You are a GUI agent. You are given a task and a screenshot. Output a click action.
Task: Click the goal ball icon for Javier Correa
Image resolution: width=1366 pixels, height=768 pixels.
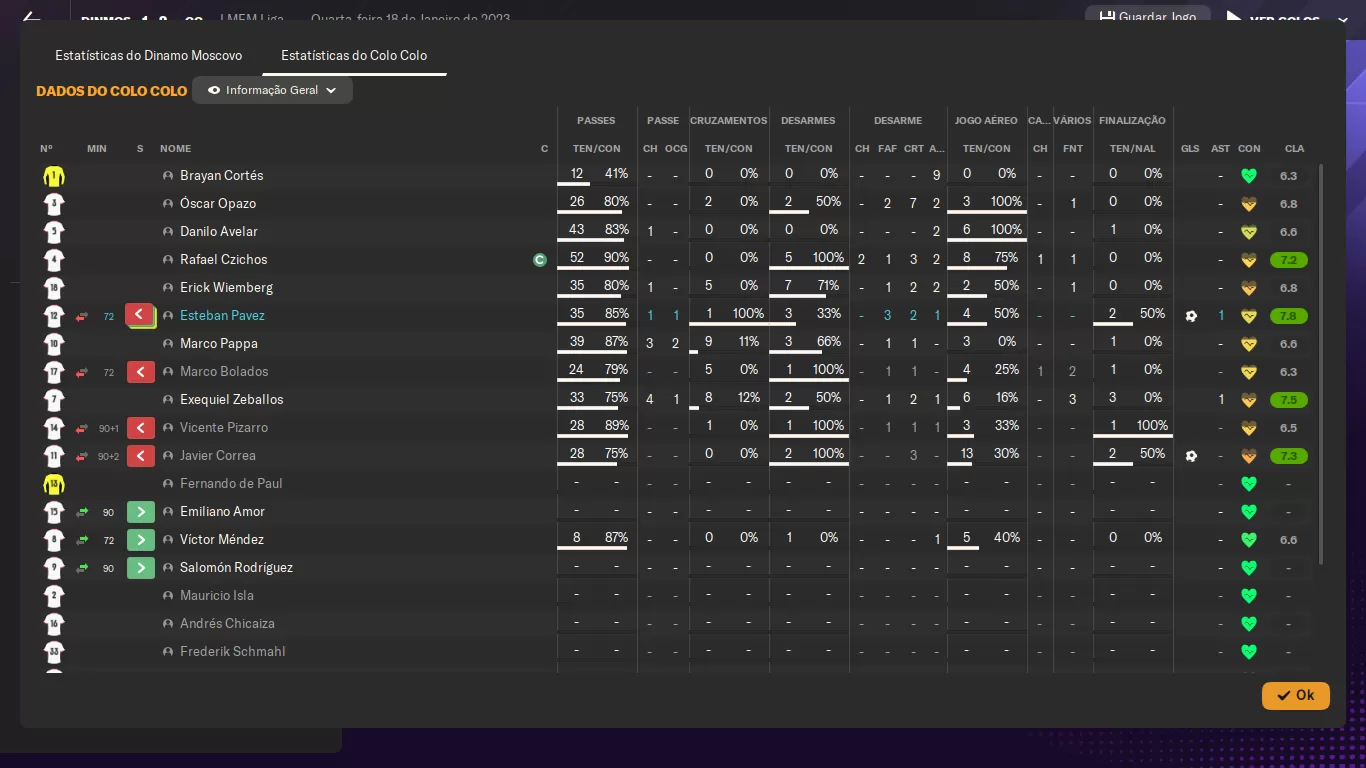pos(1190,456)
